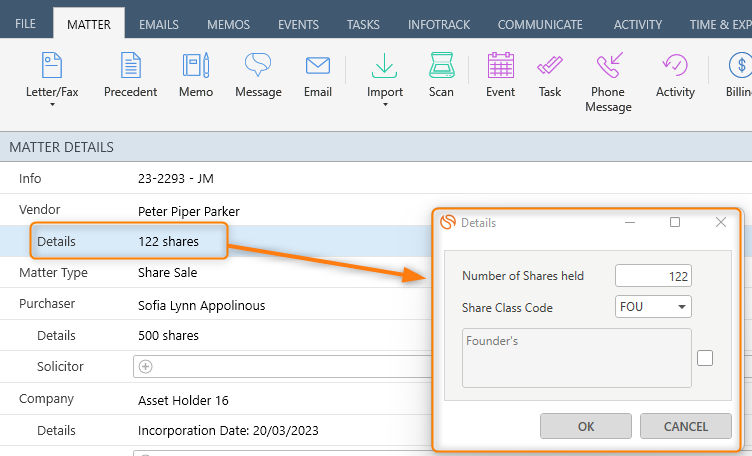
Task: Start a document Scan
Action: pos(441,75)
